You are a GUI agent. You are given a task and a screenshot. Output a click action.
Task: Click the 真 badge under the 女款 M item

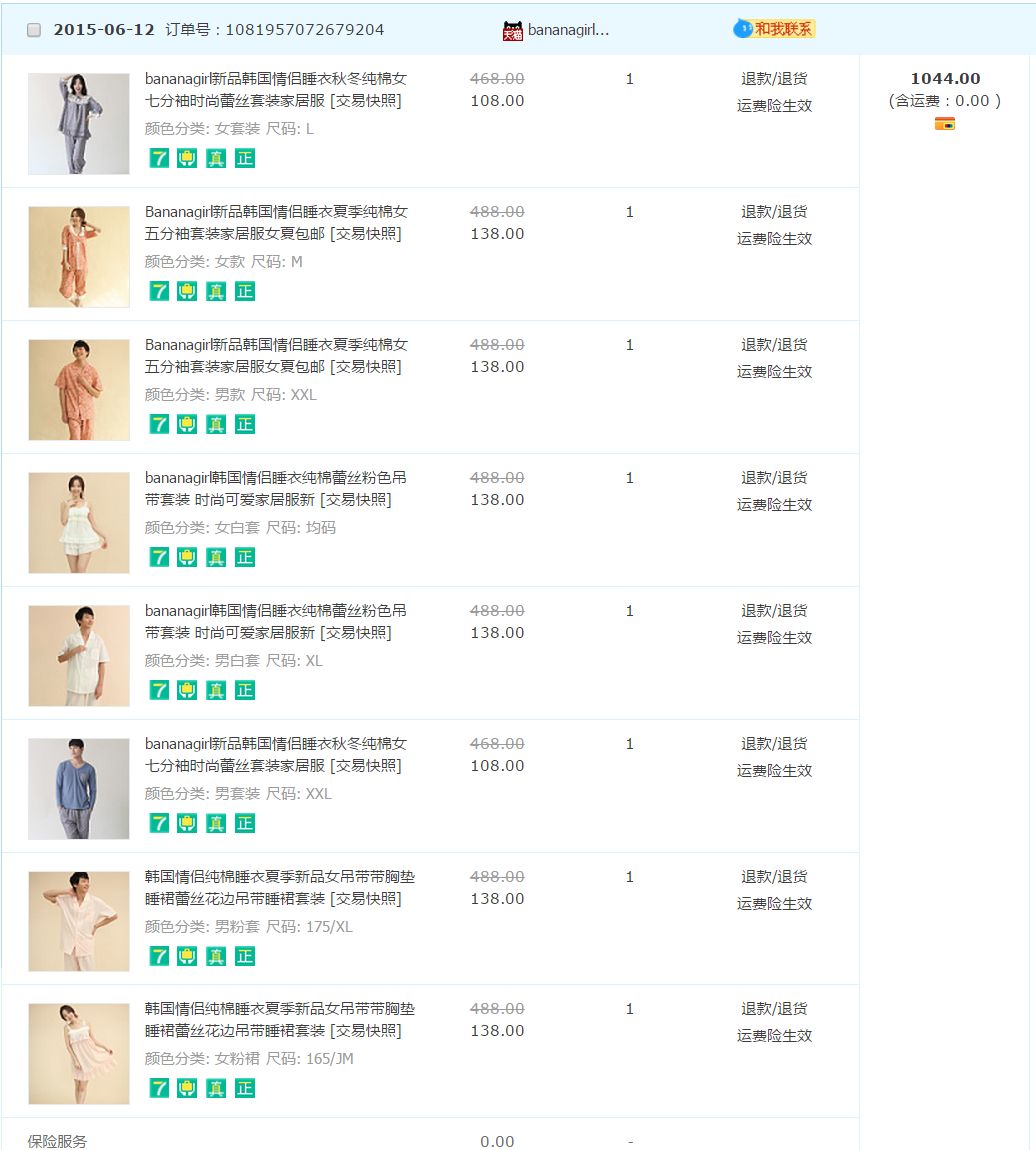216,291
